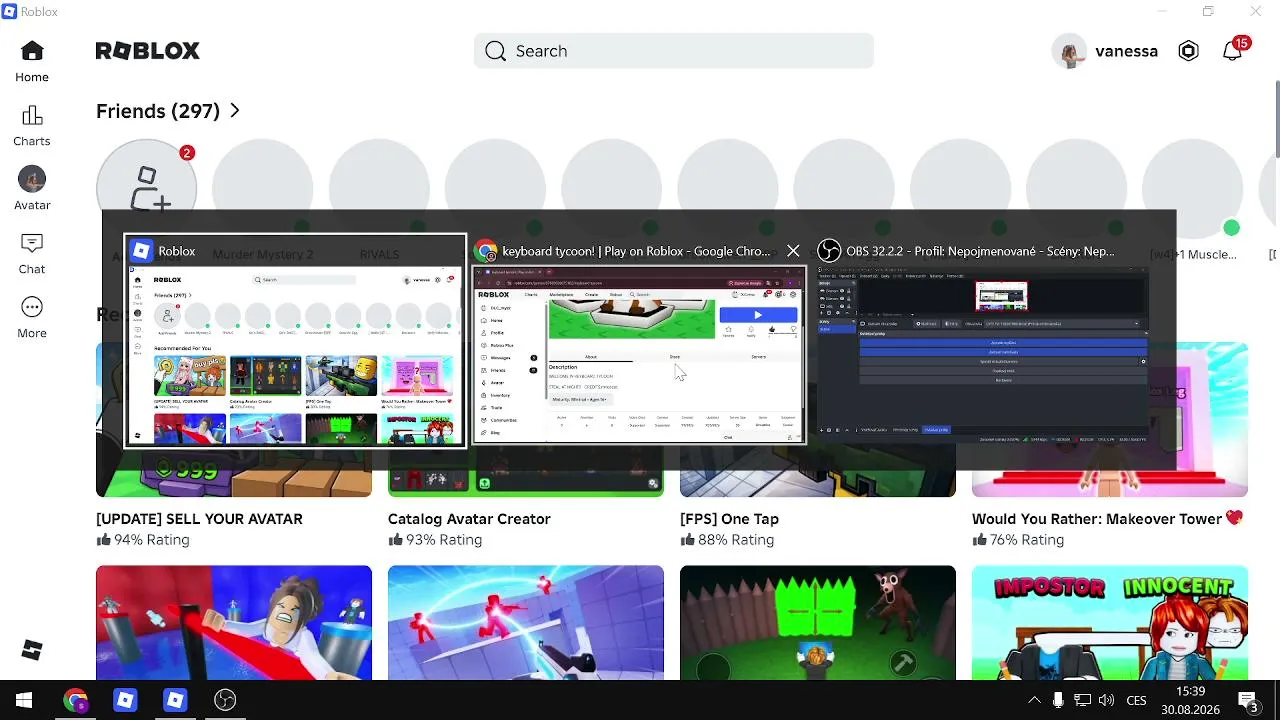Open the Avatar editor in sidebar
Screen dimensions: 1280x720
click(32, 189)
